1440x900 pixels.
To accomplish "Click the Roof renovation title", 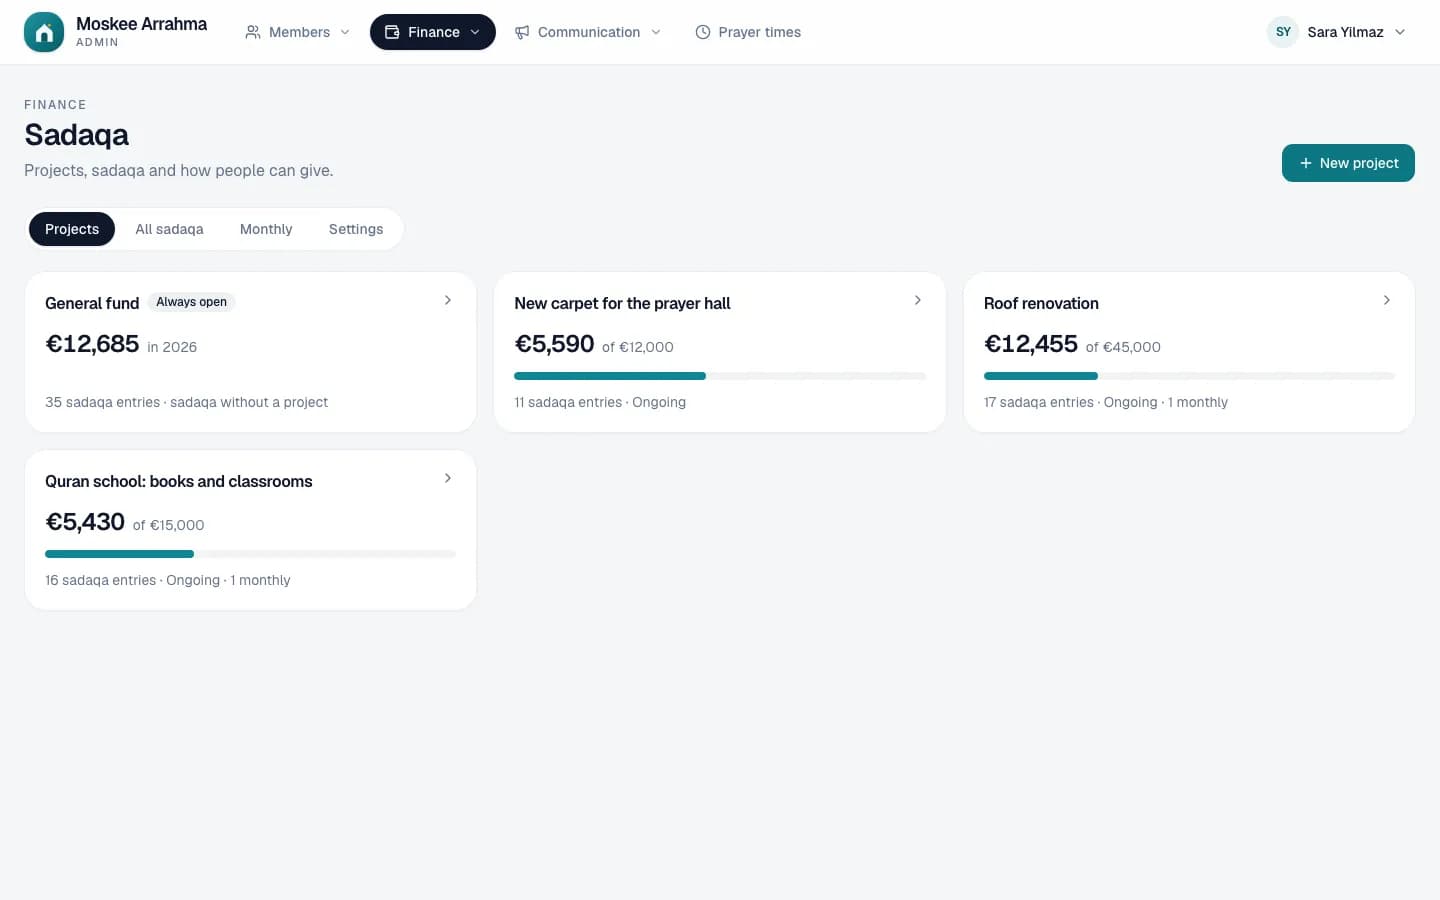I will [1041, 303].
